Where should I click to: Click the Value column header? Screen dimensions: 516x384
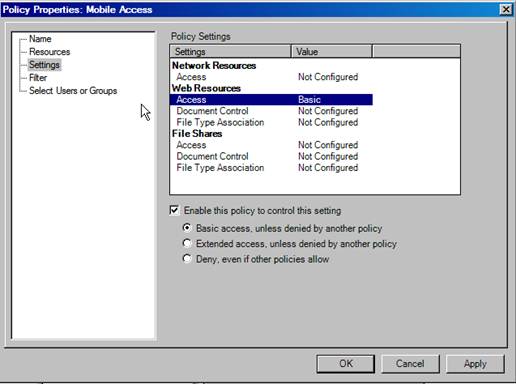click(x=332, y=52)
